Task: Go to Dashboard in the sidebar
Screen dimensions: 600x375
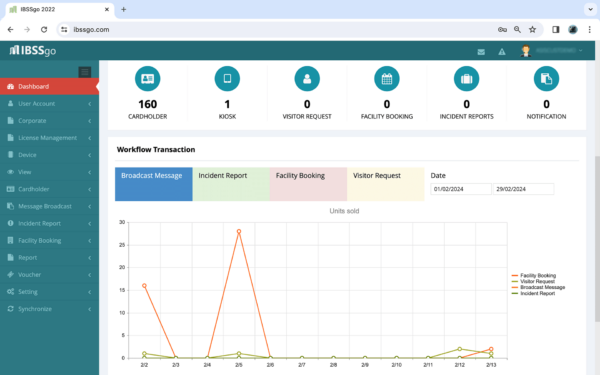Action: (49, 86)
